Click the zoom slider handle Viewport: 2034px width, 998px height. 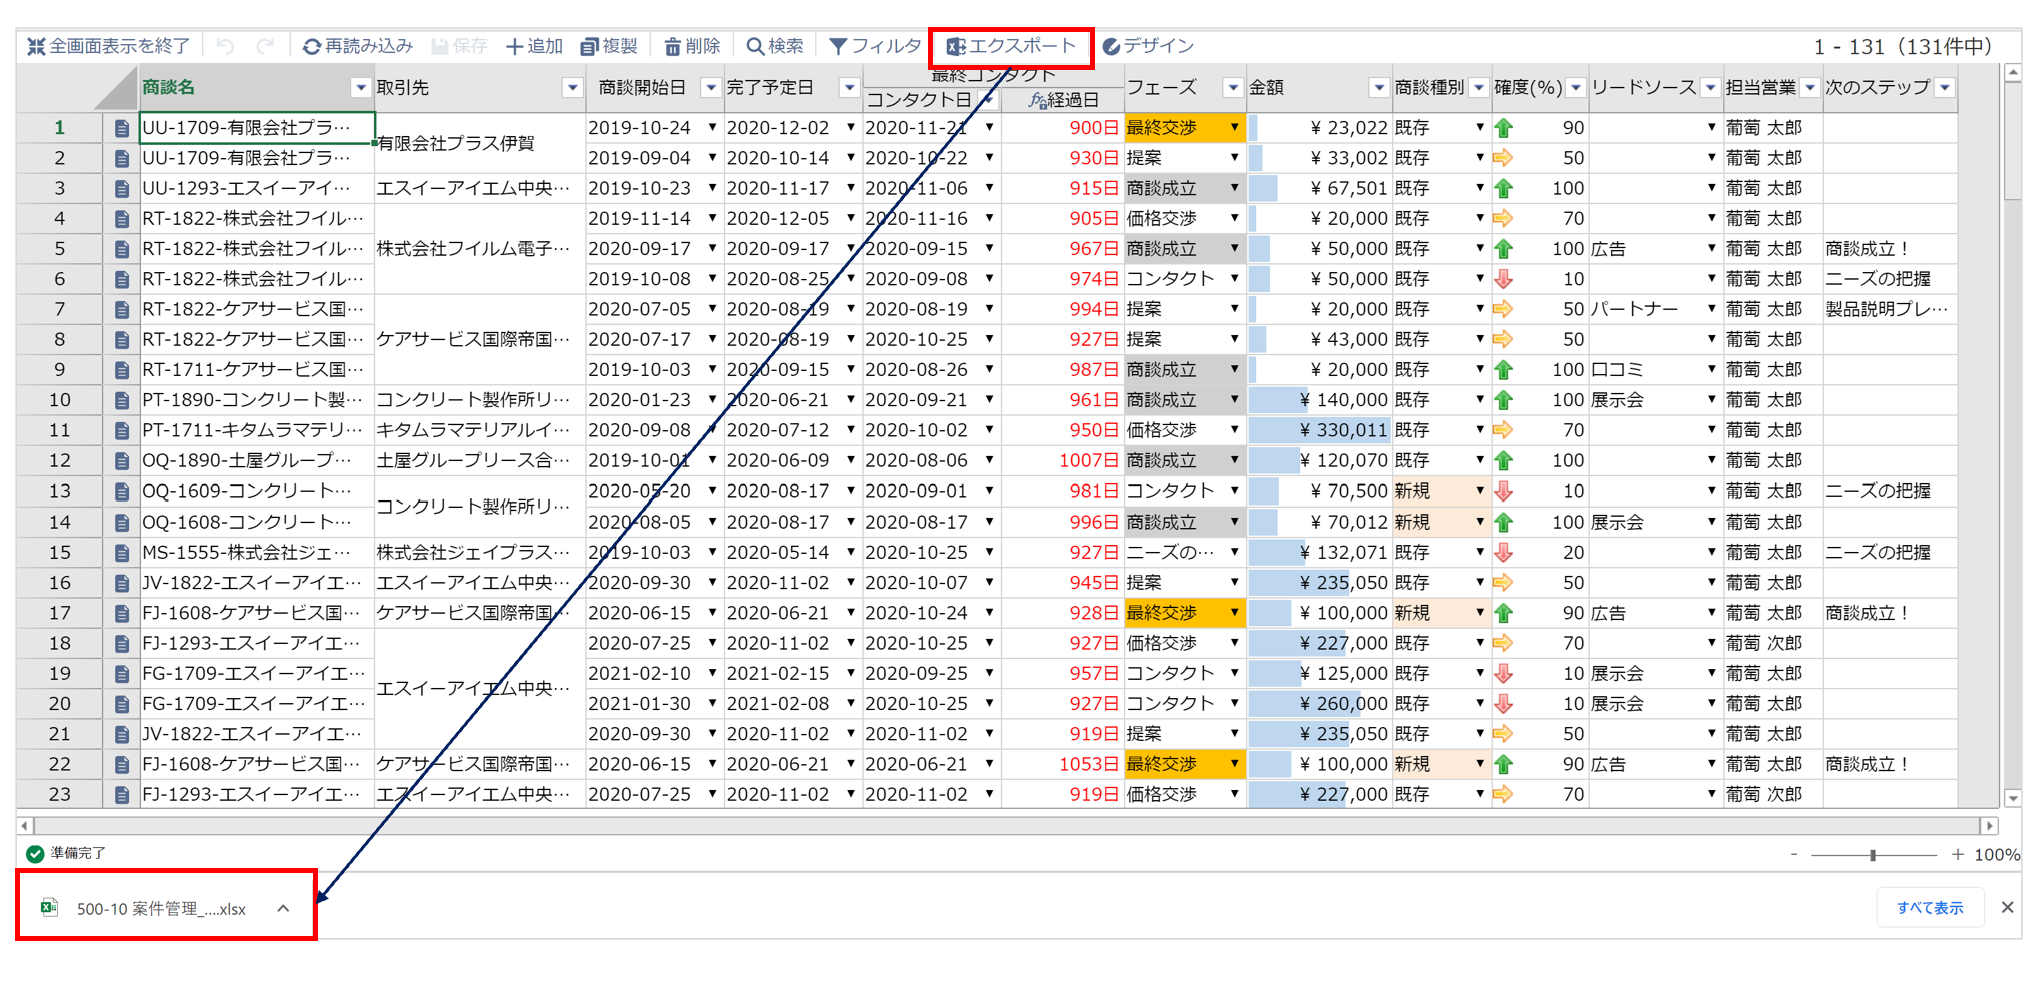click(1873, 855)
